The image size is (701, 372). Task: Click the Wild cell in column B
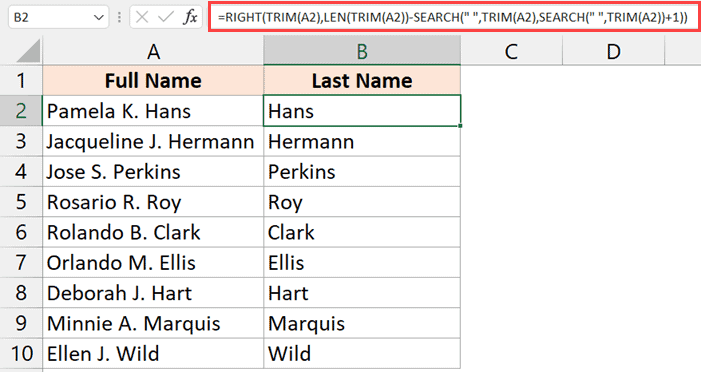pos(362,353)
